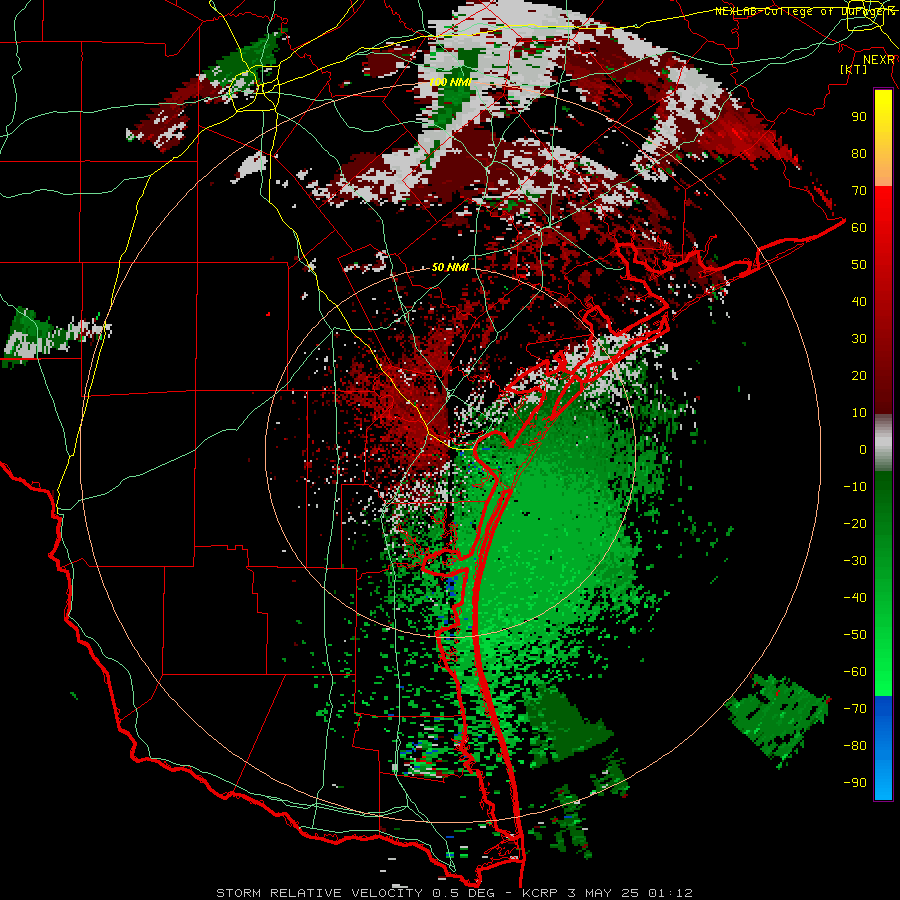This screenshot has width=900, height=900.
Task: Select the positive 50 knot scale label
Action: pos(859,265)
